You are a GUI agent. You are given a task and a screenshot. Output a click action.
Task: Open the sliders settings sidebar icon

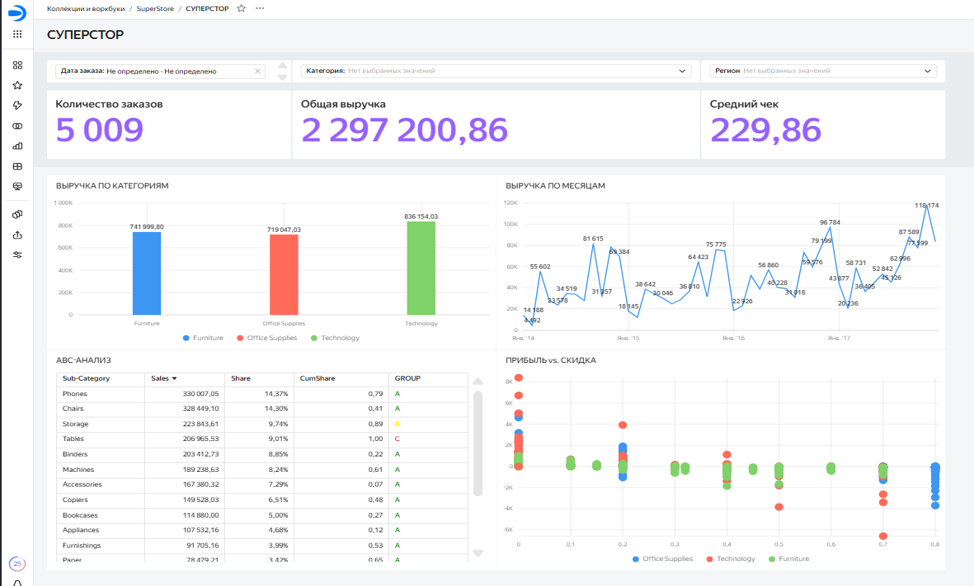17,255
